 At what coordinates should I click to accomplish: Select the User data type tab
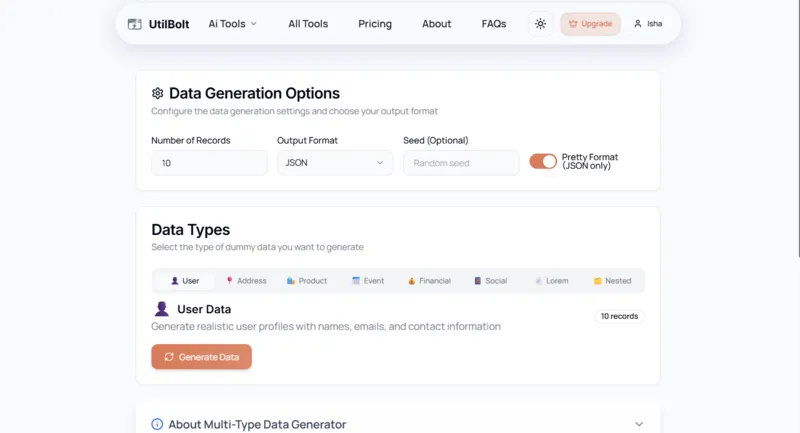tap(185, 281)
